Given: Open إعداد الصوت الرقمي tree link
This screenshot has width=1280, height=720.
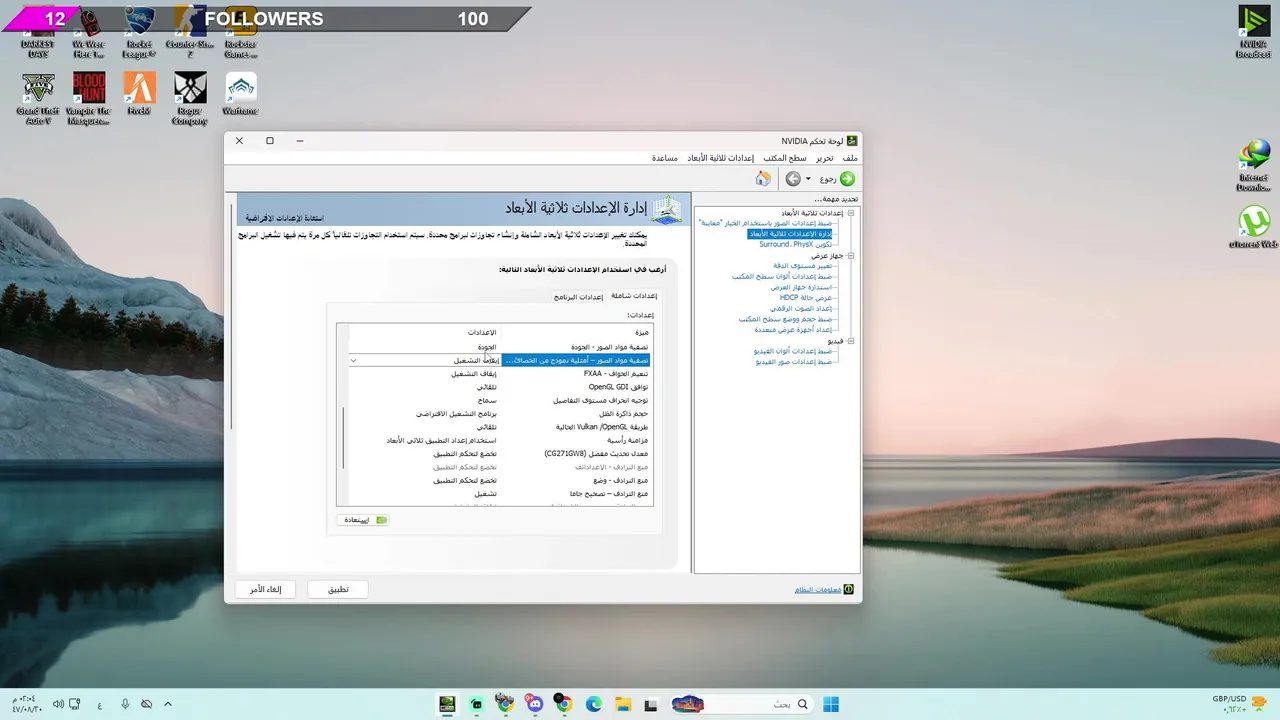Looking at the screenshot, I should 801,308.
